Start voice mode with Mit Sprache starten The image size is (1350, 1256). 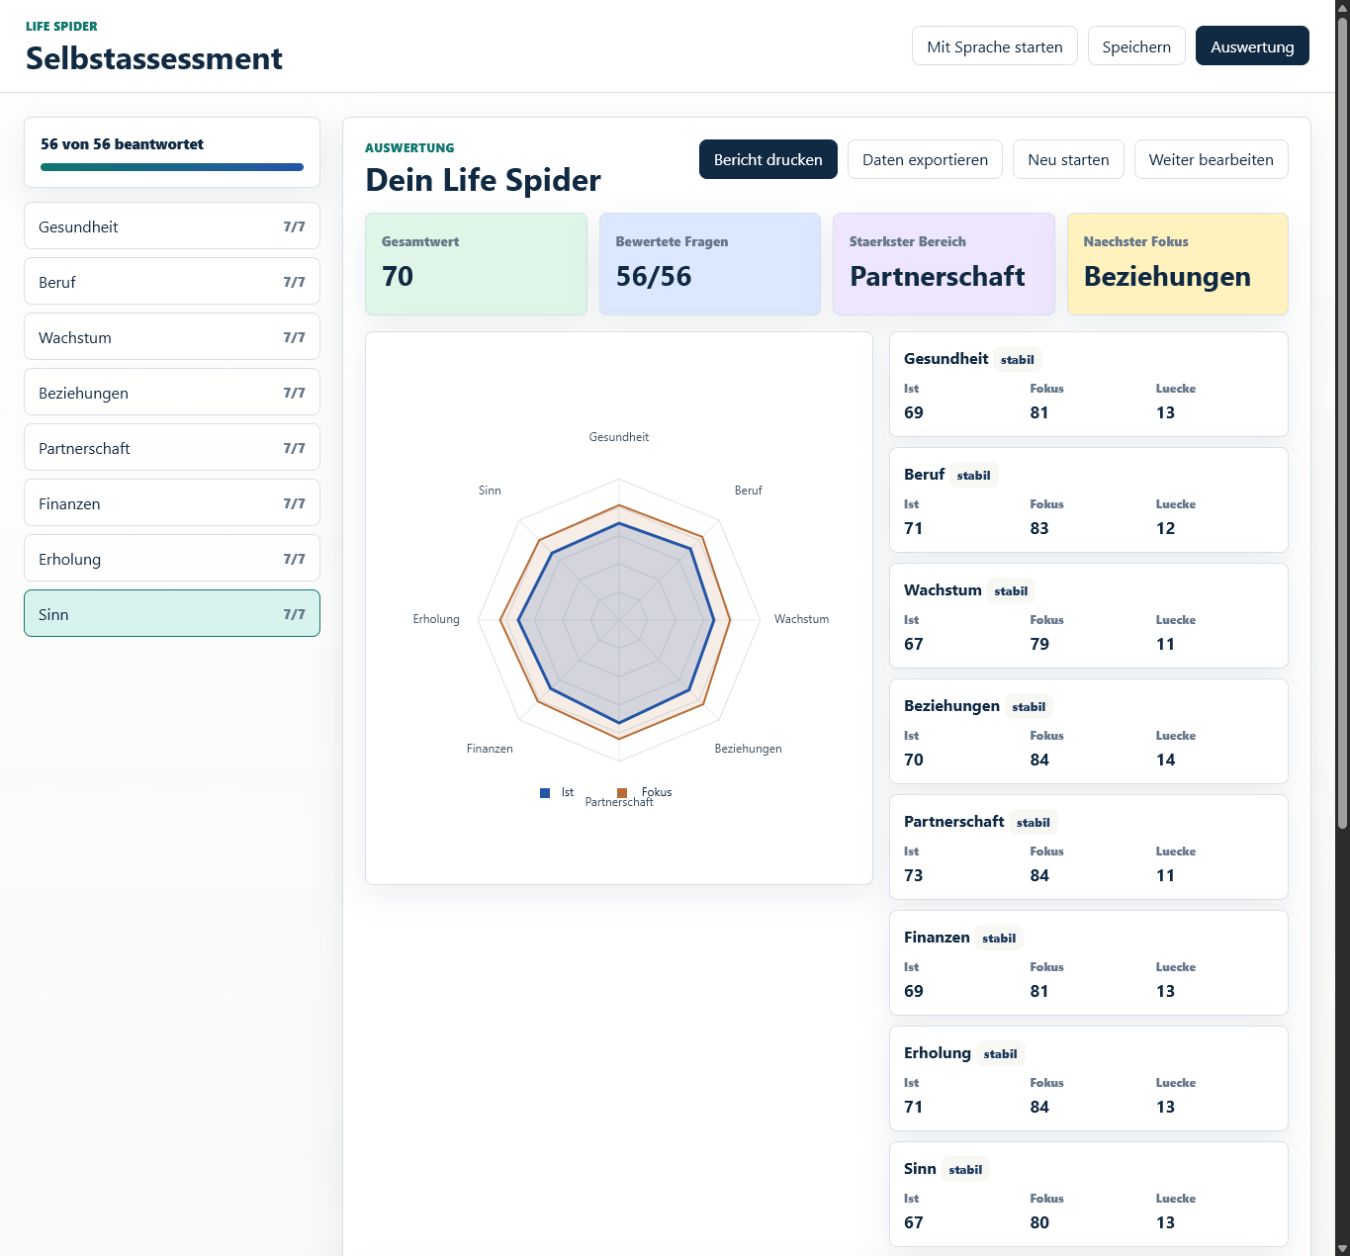(994, 46)
